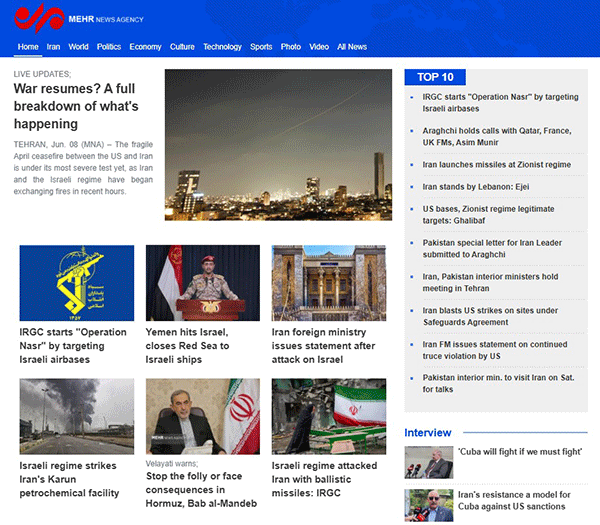600x525 pixels.
Task: Click the Mehr News Agency red logo
Action: (39, 18)
